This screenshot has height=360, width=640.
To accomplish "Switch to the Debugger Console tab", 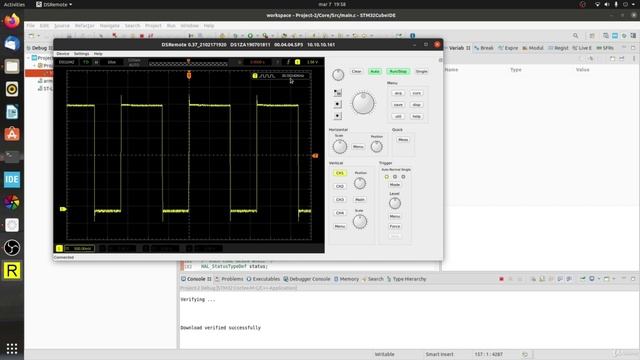I will (x=307, y=279).
